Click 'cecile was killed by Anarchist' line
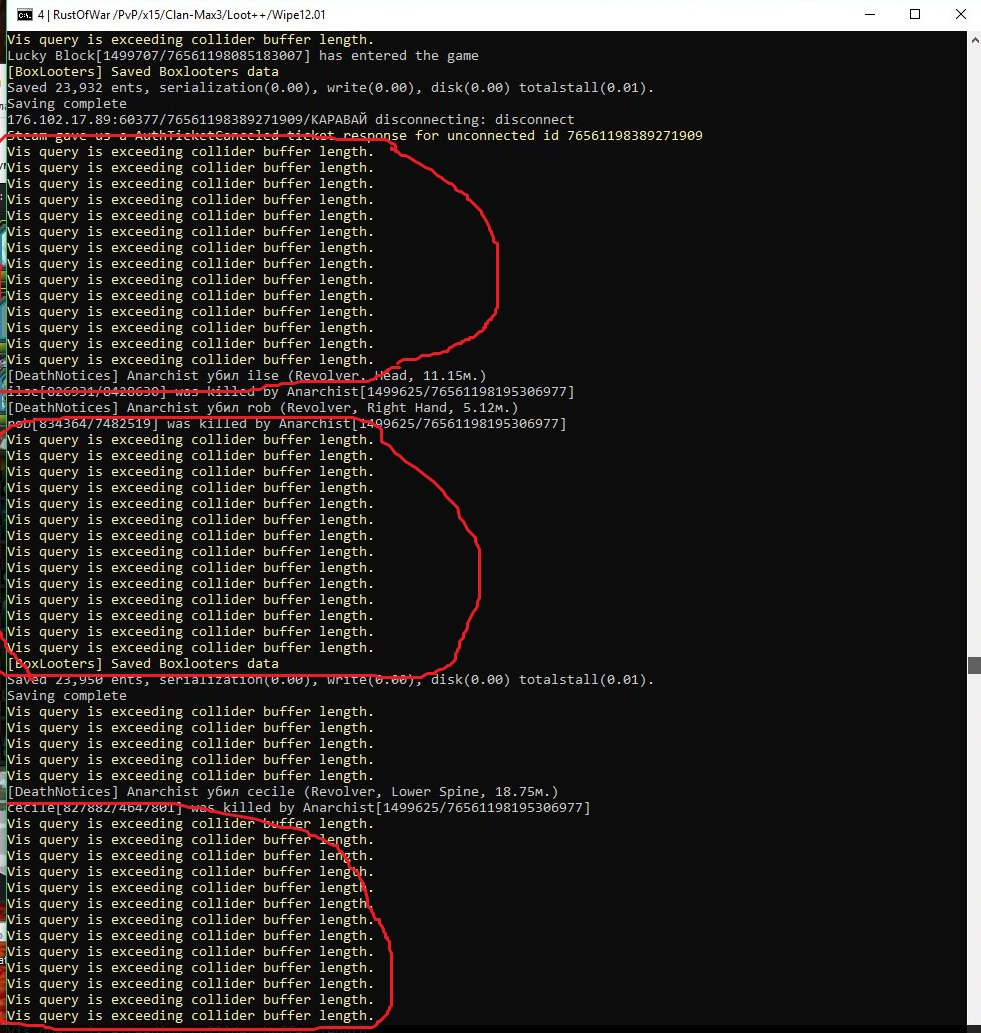 [x=298, y=808]
